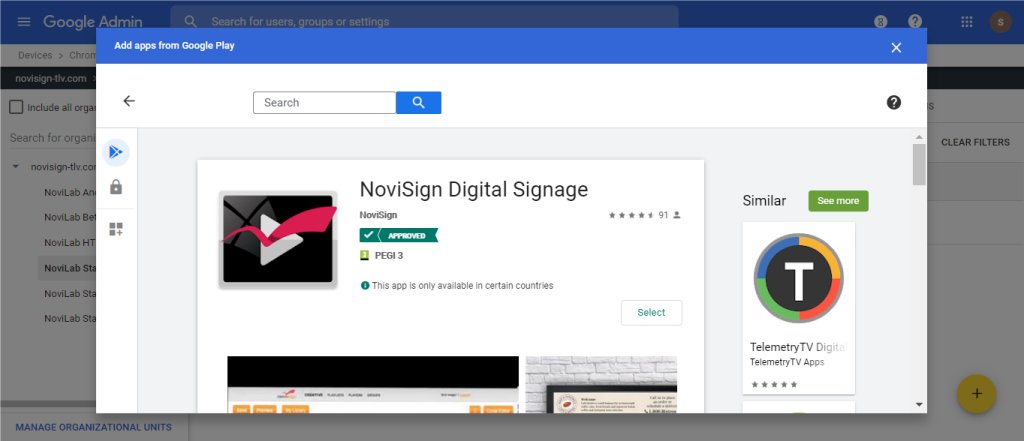Open the second app screenshot preview
This screenshot has width=1024, height=441.
[601, 384]
